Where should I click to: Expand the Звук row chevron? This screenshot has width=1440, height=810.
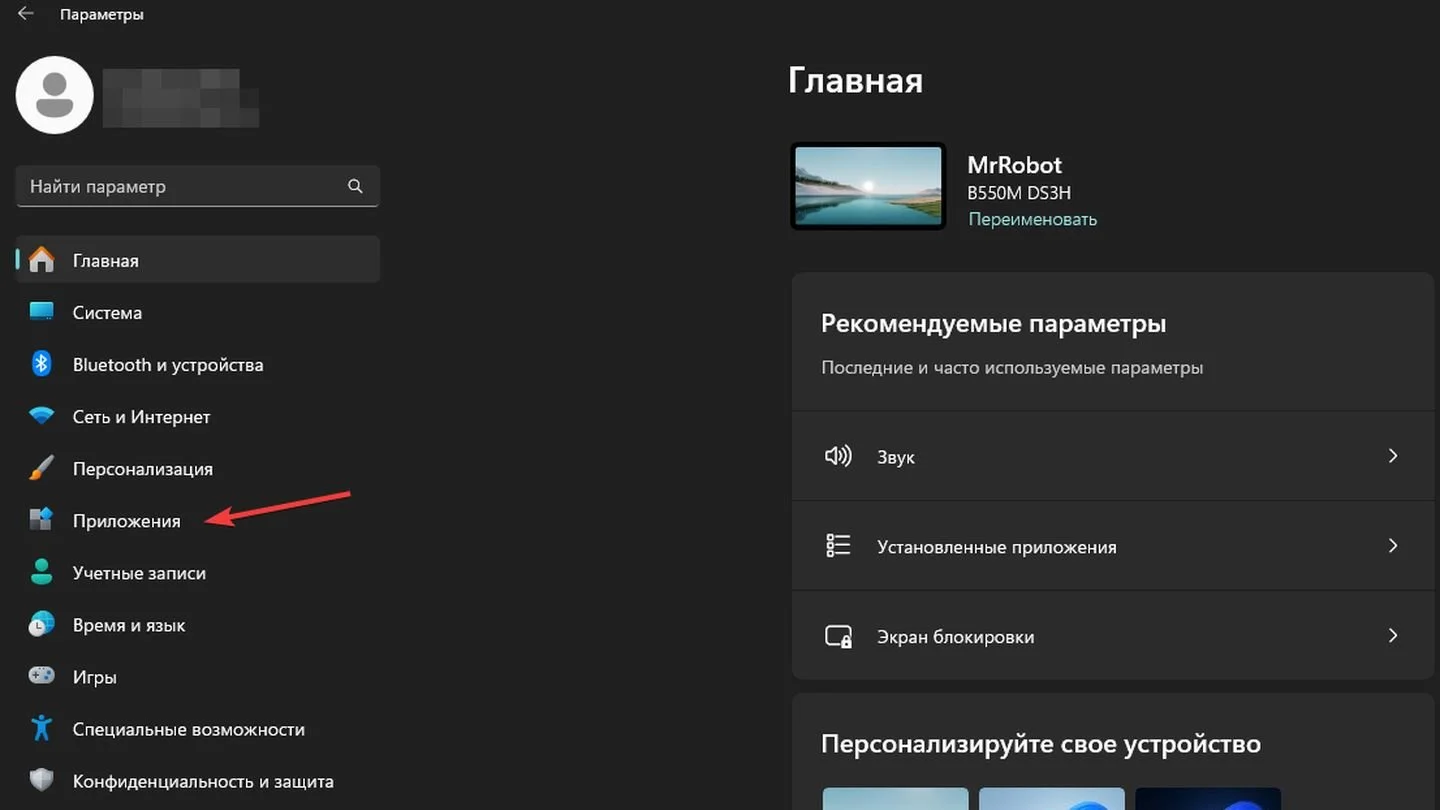[x=1393, y=456]
